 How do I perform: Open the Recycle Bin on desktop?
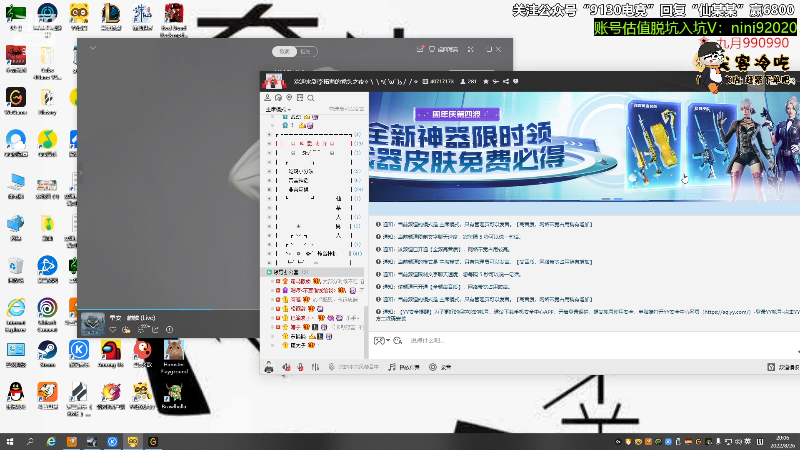[x=16, y=270]
